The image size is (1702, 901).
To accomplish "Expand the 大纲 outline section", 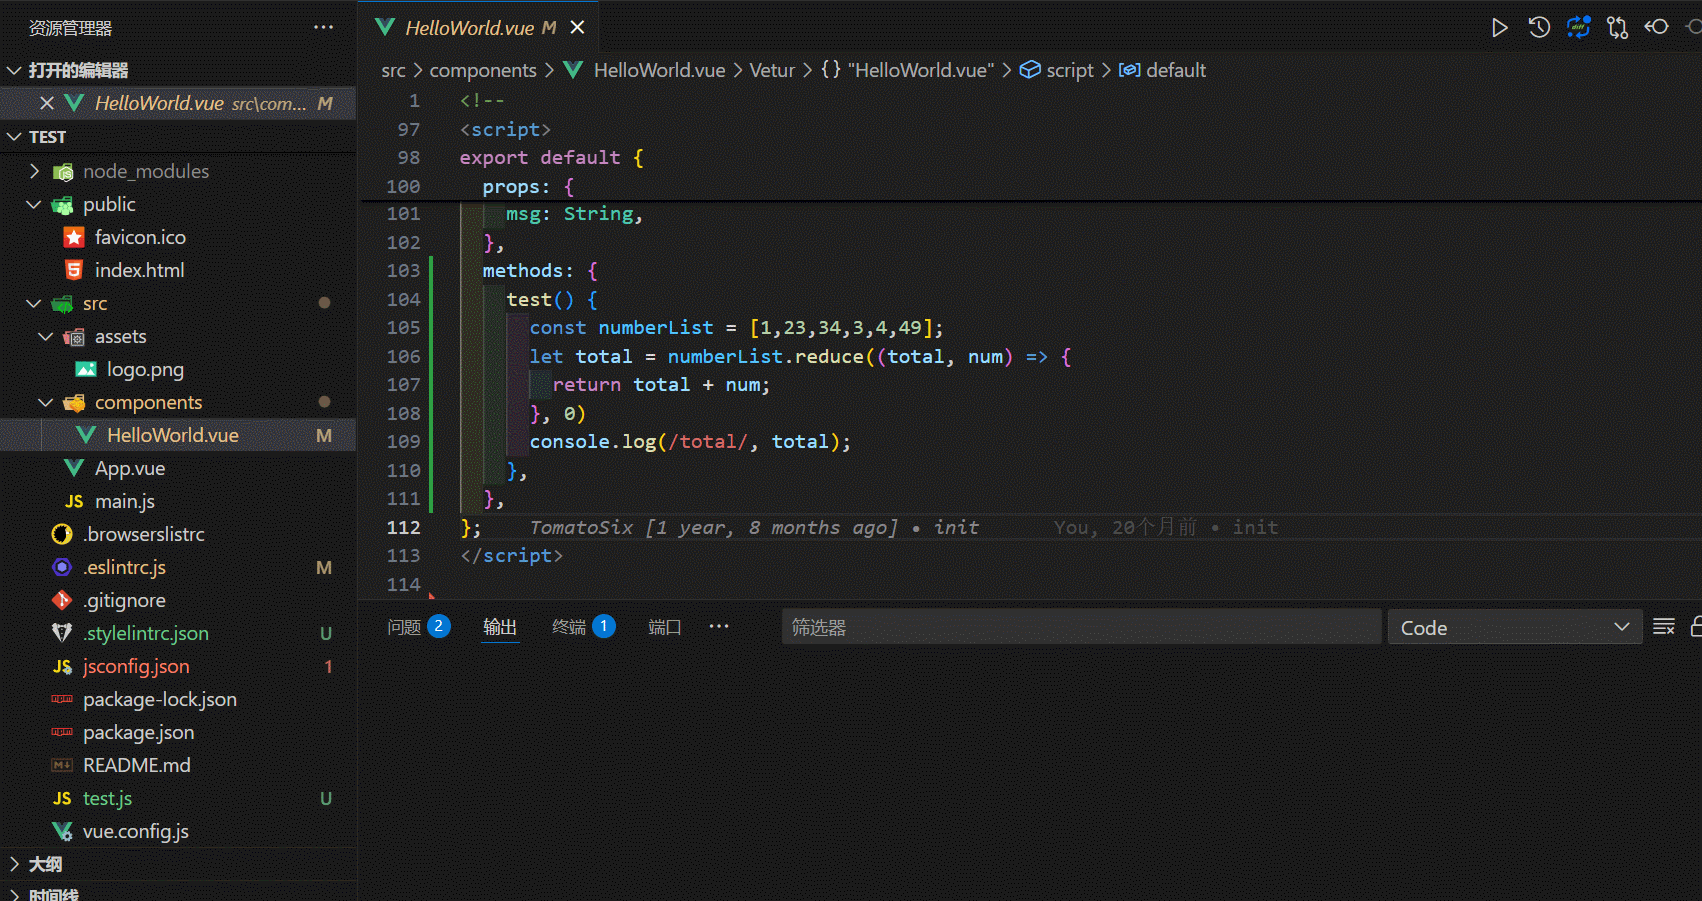I will tap(14, 864).
